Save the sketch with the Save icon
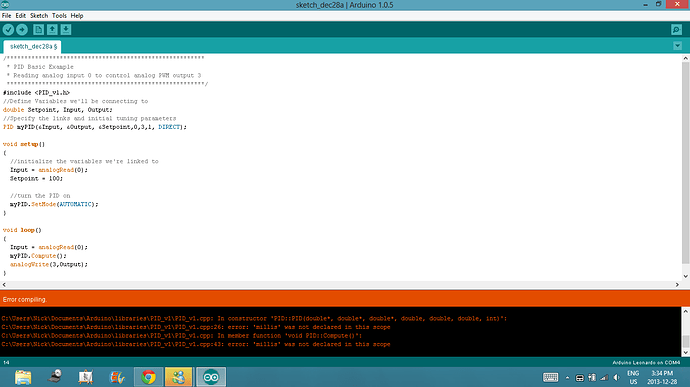Screen dimensions: 690x387 pos(66,29)
